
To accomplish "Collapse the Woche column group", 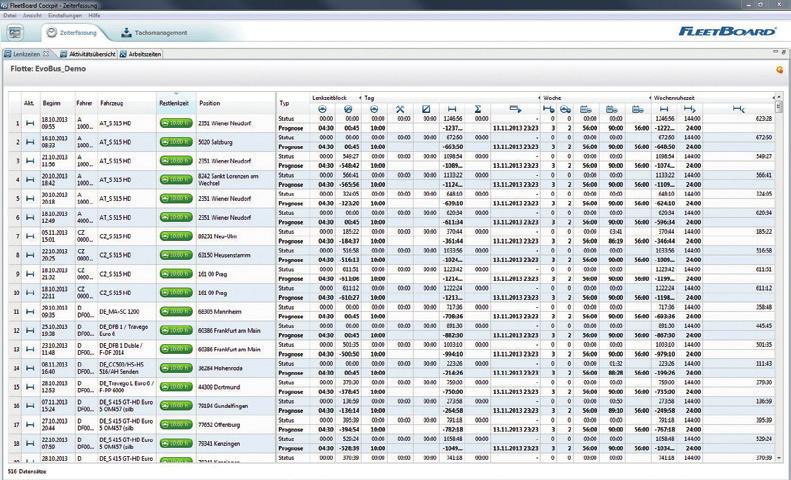I will click(650, 98).
